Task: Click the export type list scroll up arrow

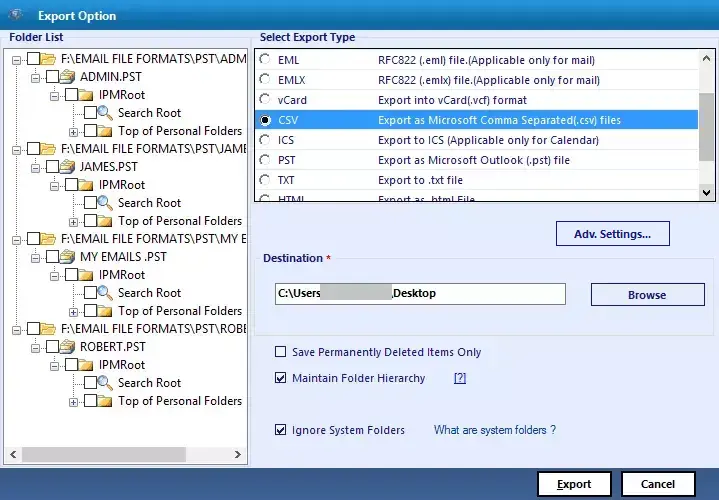Action: coord(707,58)
